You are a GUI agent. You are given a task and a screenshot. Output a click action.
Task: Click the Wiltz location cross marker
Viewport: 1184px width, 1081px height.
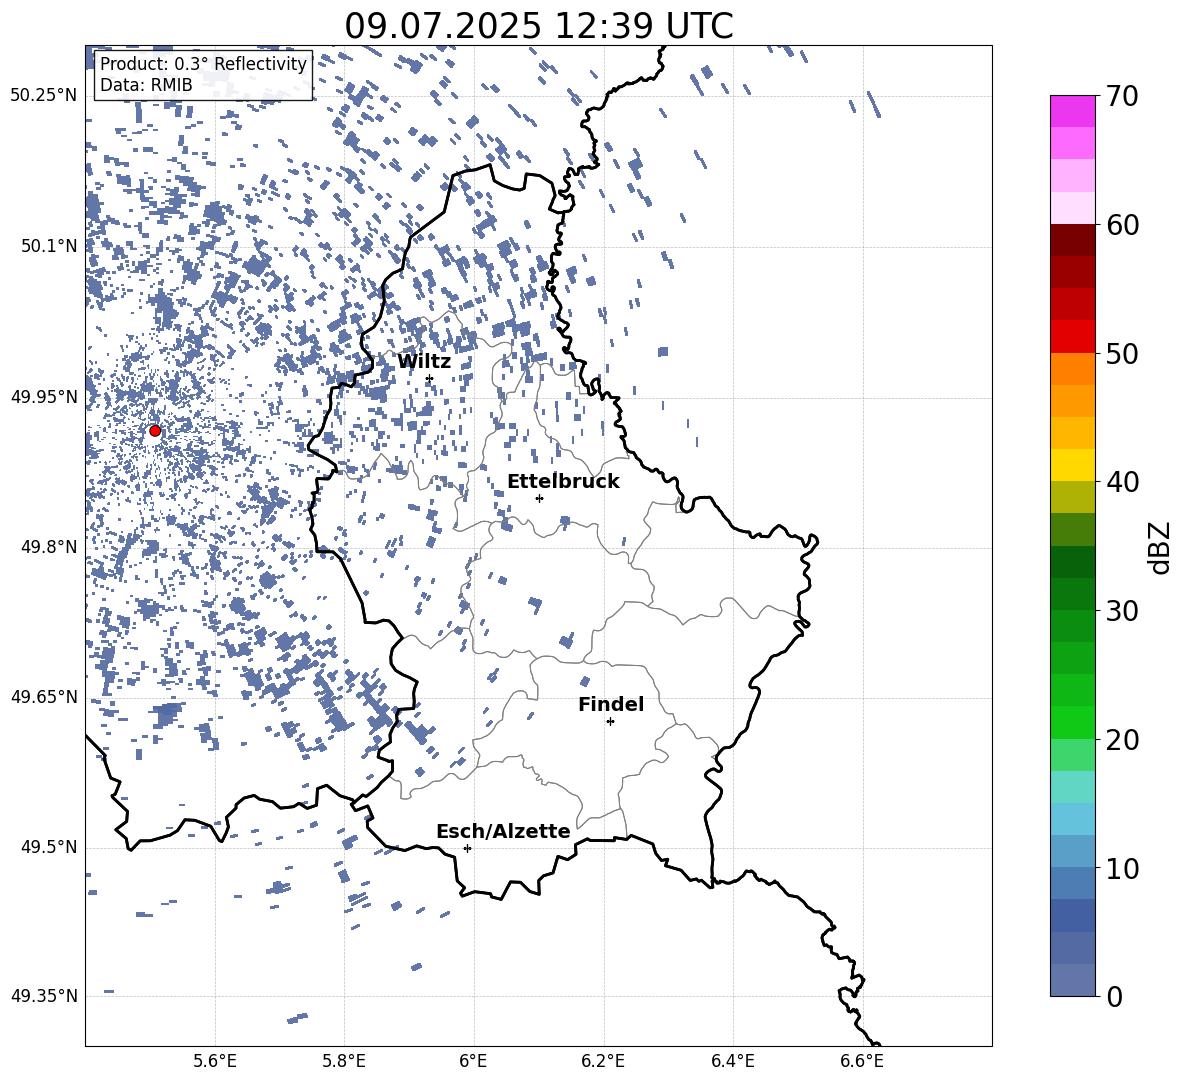(430, 379)
